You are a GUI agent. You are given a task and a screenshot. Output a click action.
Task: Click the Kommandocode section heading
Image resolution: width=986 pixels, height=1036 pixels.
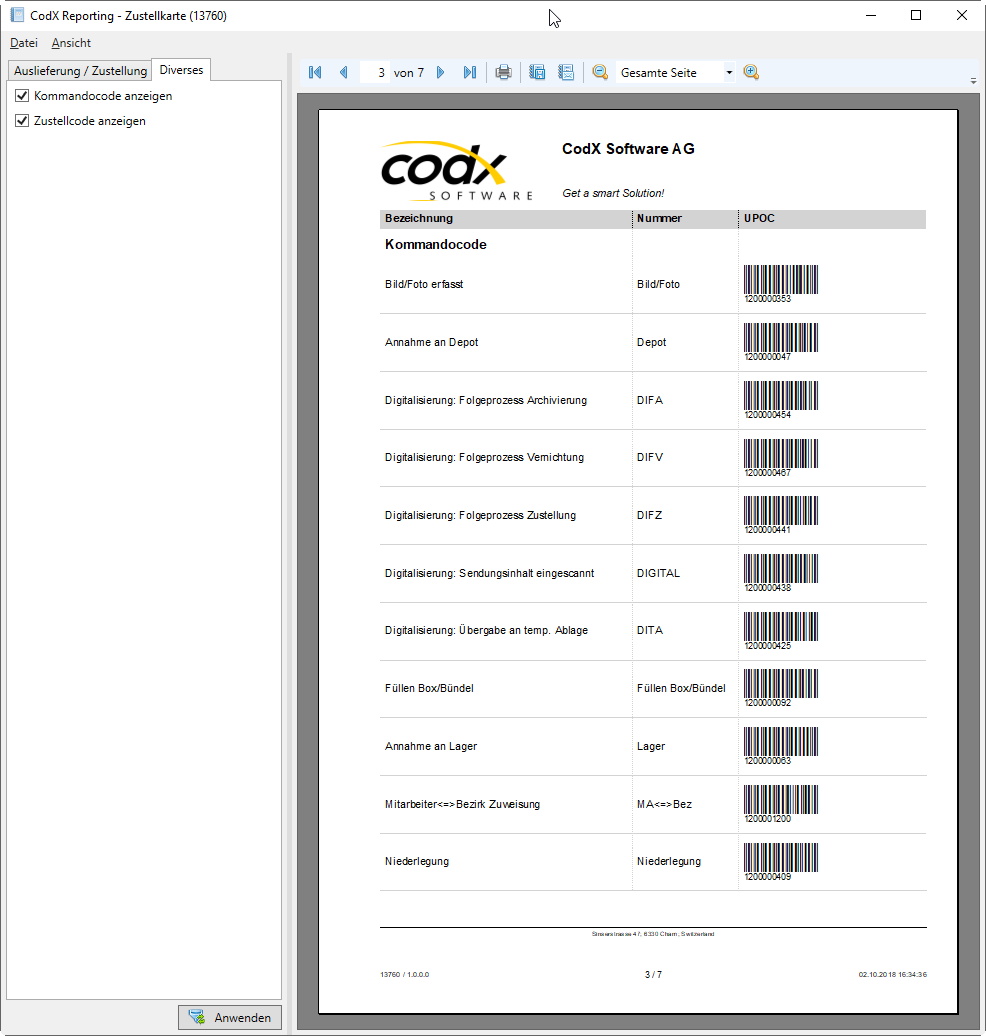[436, 244]
